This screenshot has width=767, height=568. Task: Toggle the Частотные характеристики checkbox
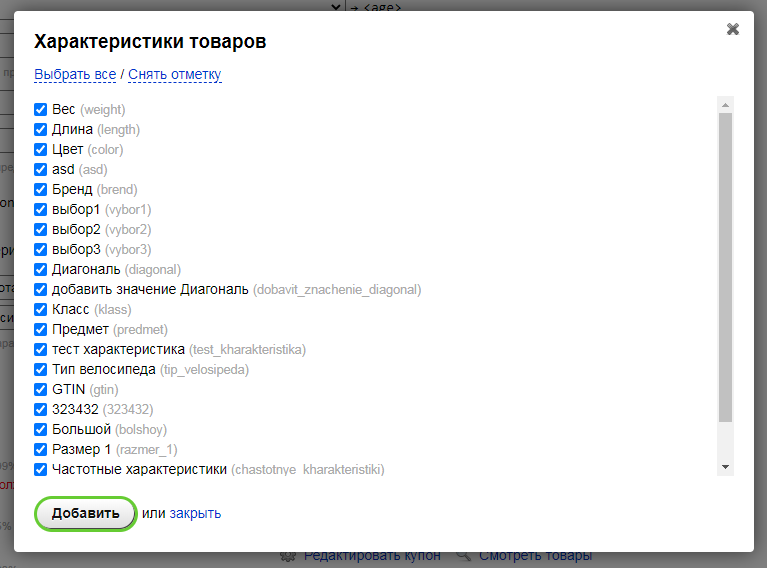41,469
